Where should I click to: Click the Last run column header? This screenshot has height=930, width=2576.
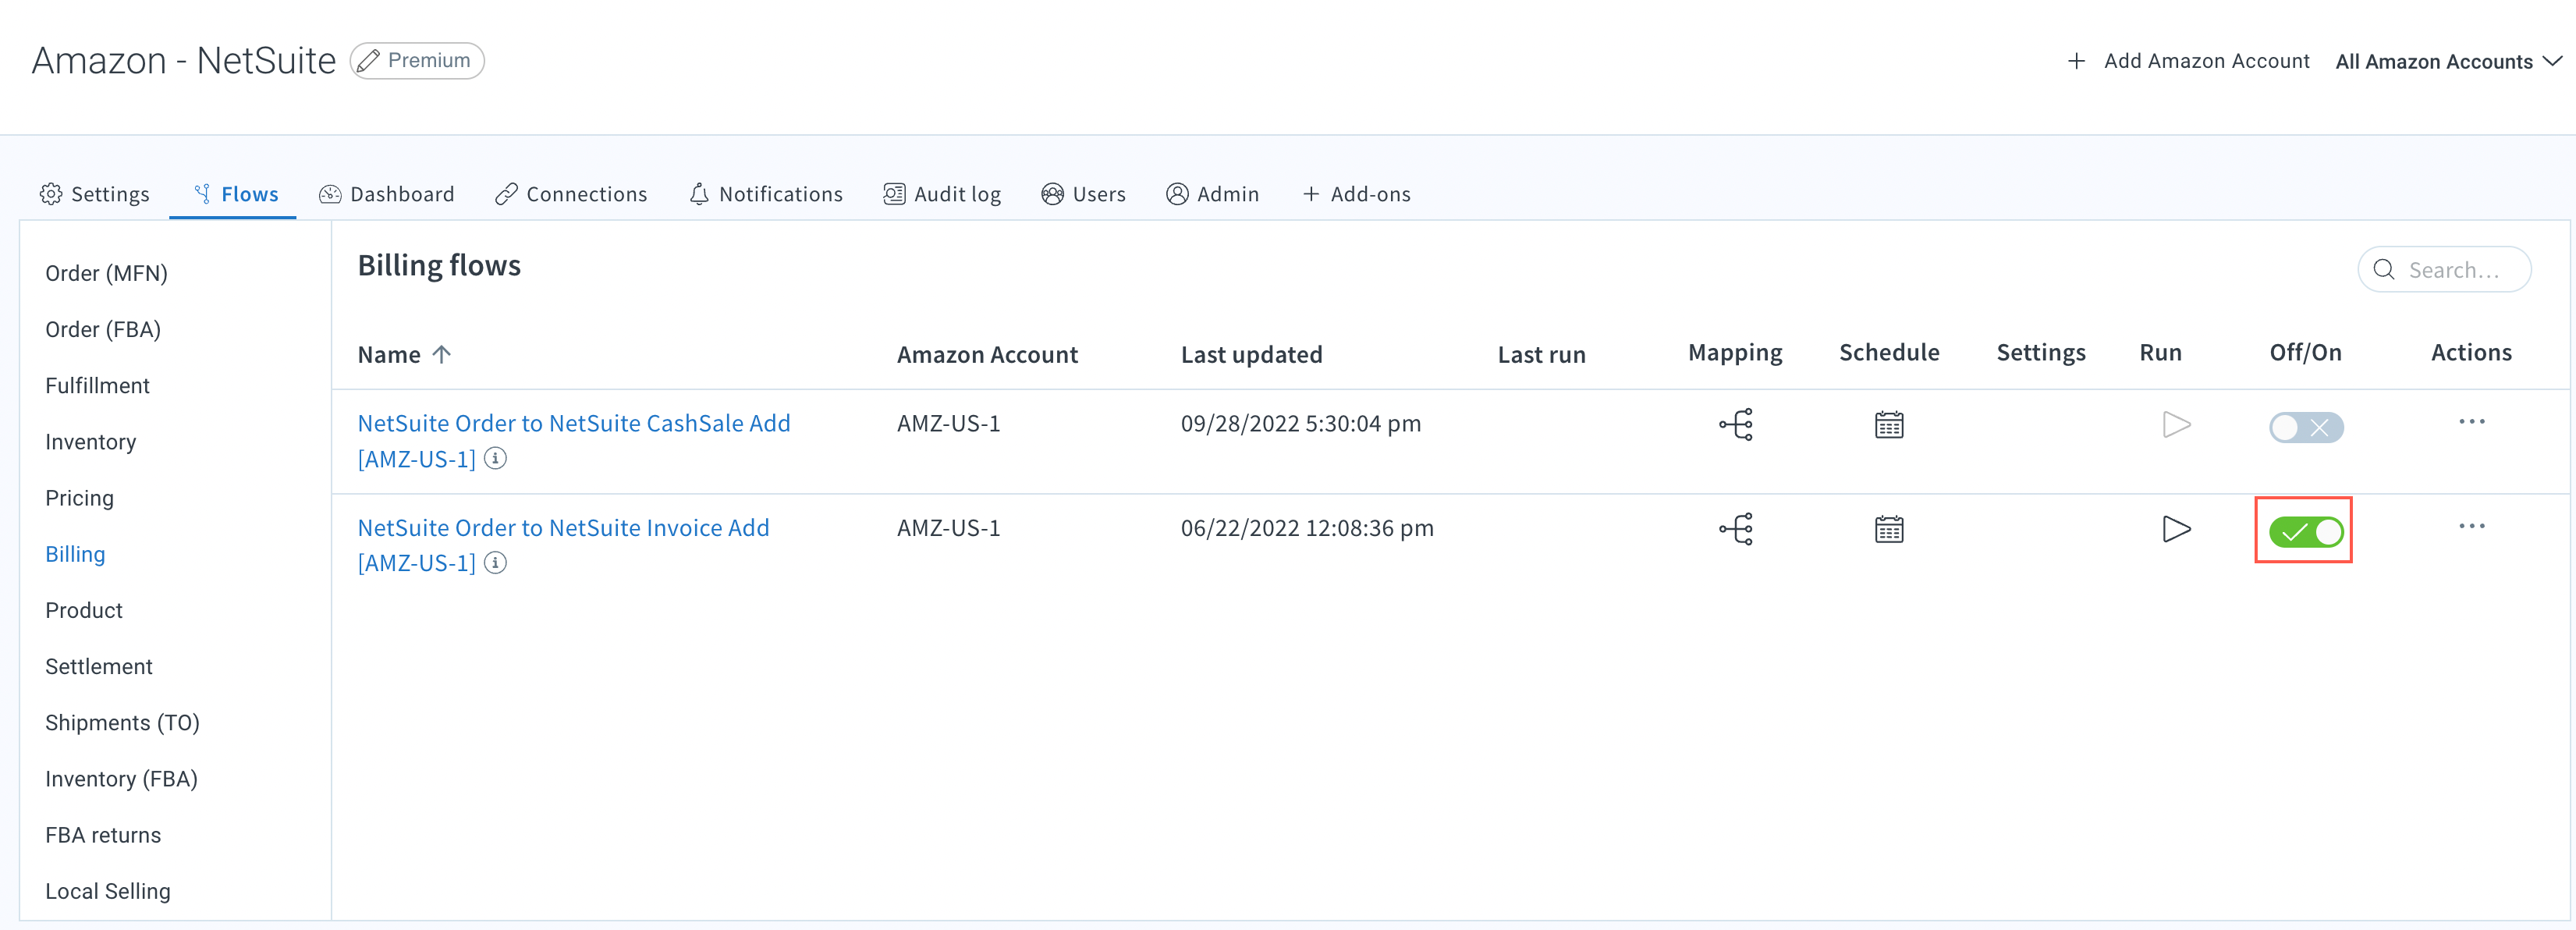tap(1541, 355)
